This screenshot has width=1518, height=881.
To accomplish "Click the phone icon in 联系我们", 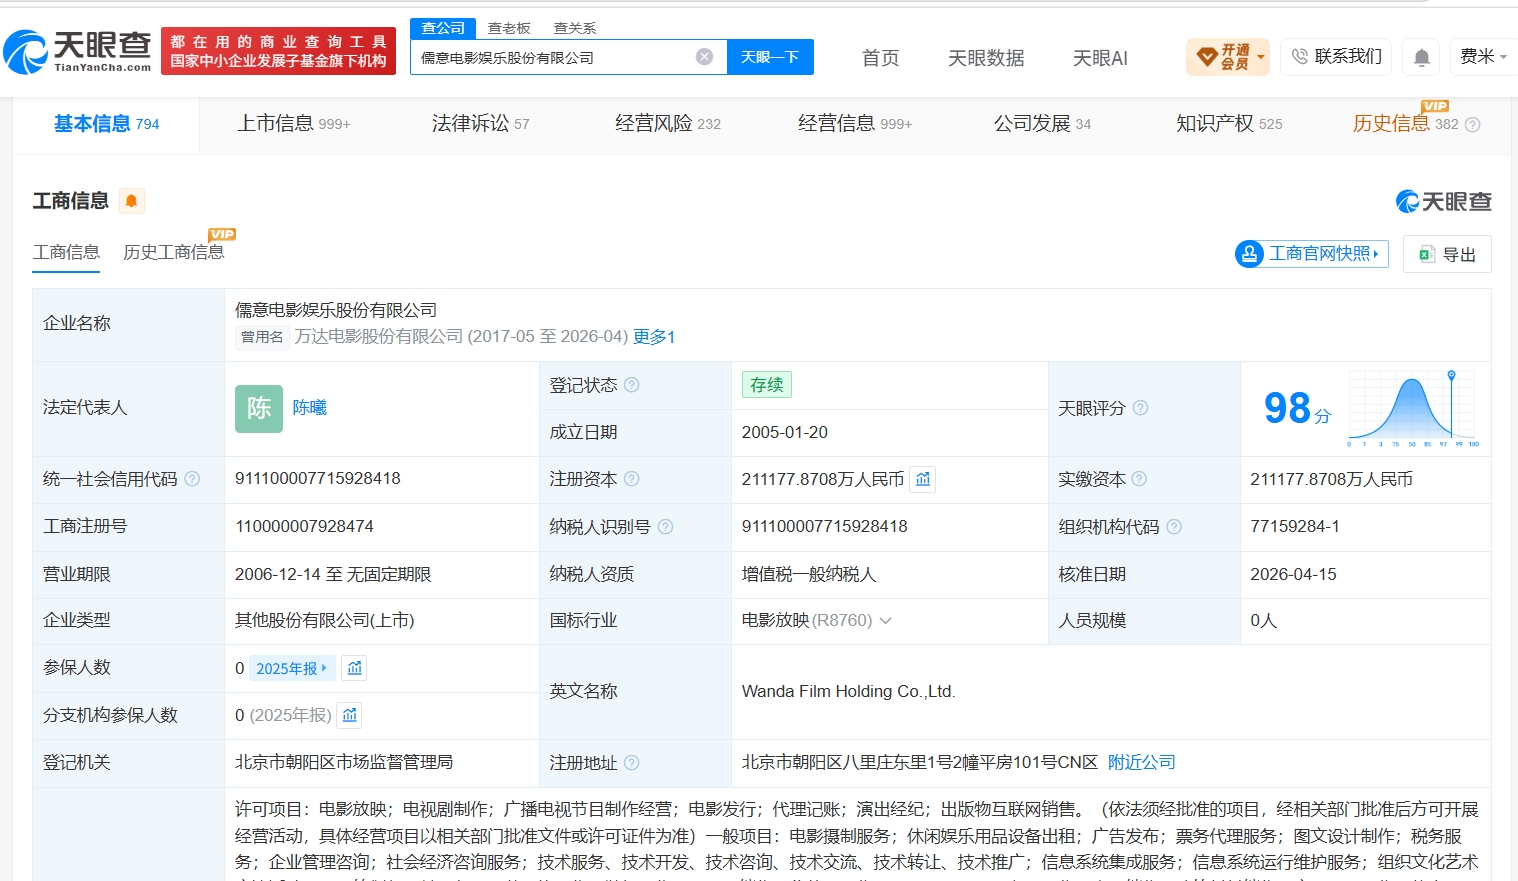I will [1300, 57].
